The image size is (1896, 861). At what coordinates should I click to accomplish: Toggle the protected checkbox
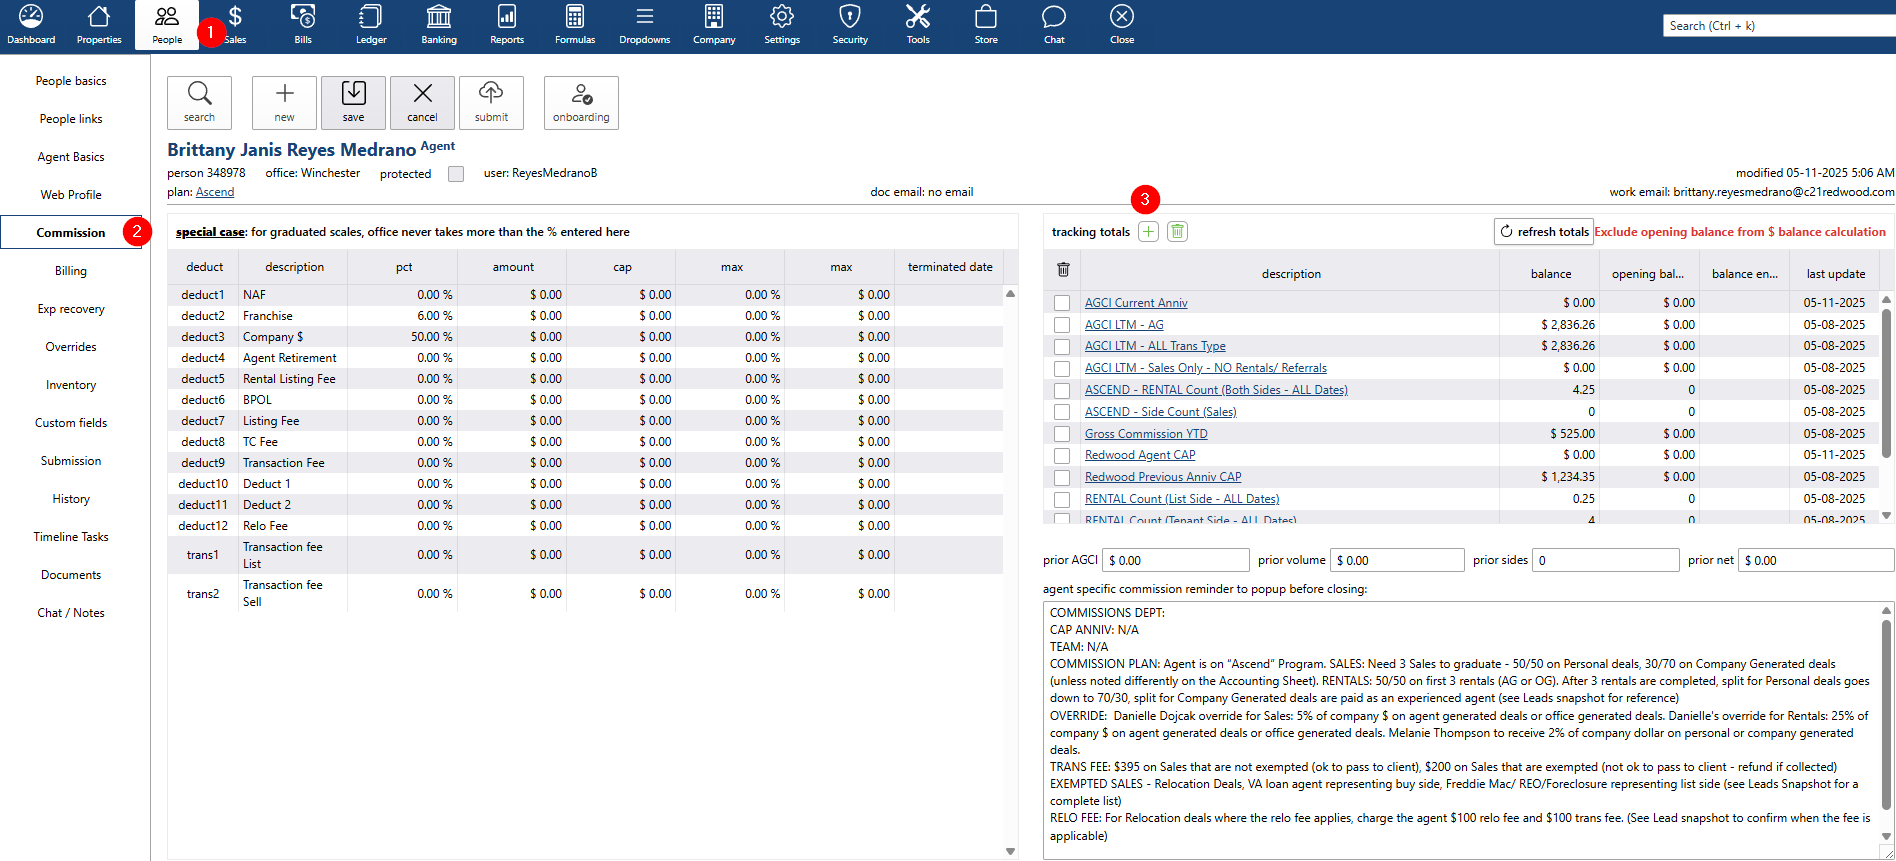pos(456,174)
